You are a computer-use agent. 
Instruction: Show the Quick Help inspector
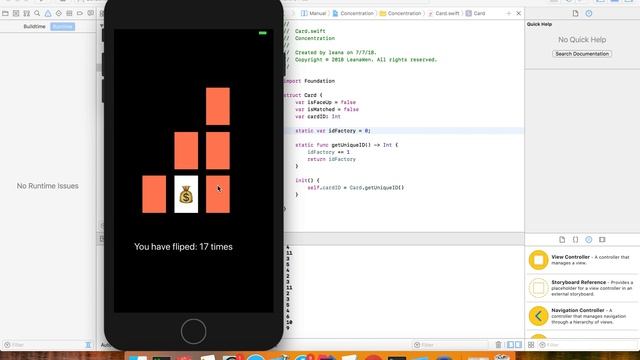pyautogui.click(x=589, y=13)
